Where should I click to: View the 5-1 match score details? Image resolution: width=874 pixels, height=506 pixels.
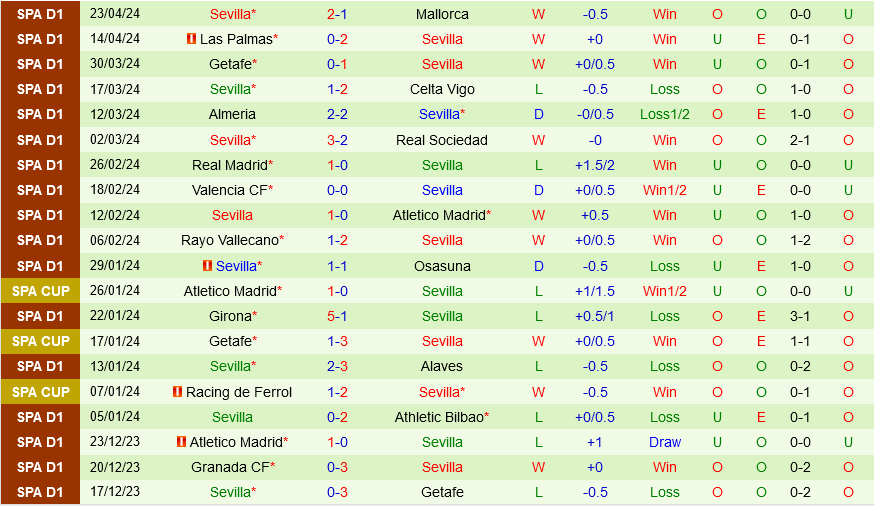[337, 316]
